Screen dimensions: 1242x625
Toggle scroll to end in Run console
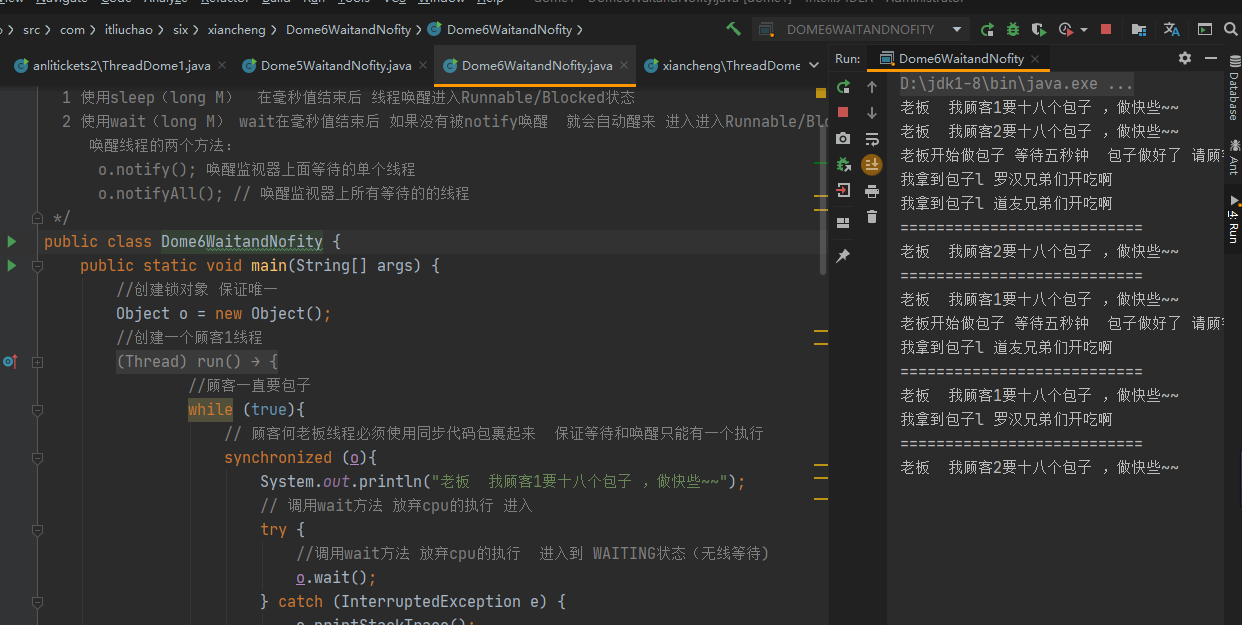tap(872, 165)
